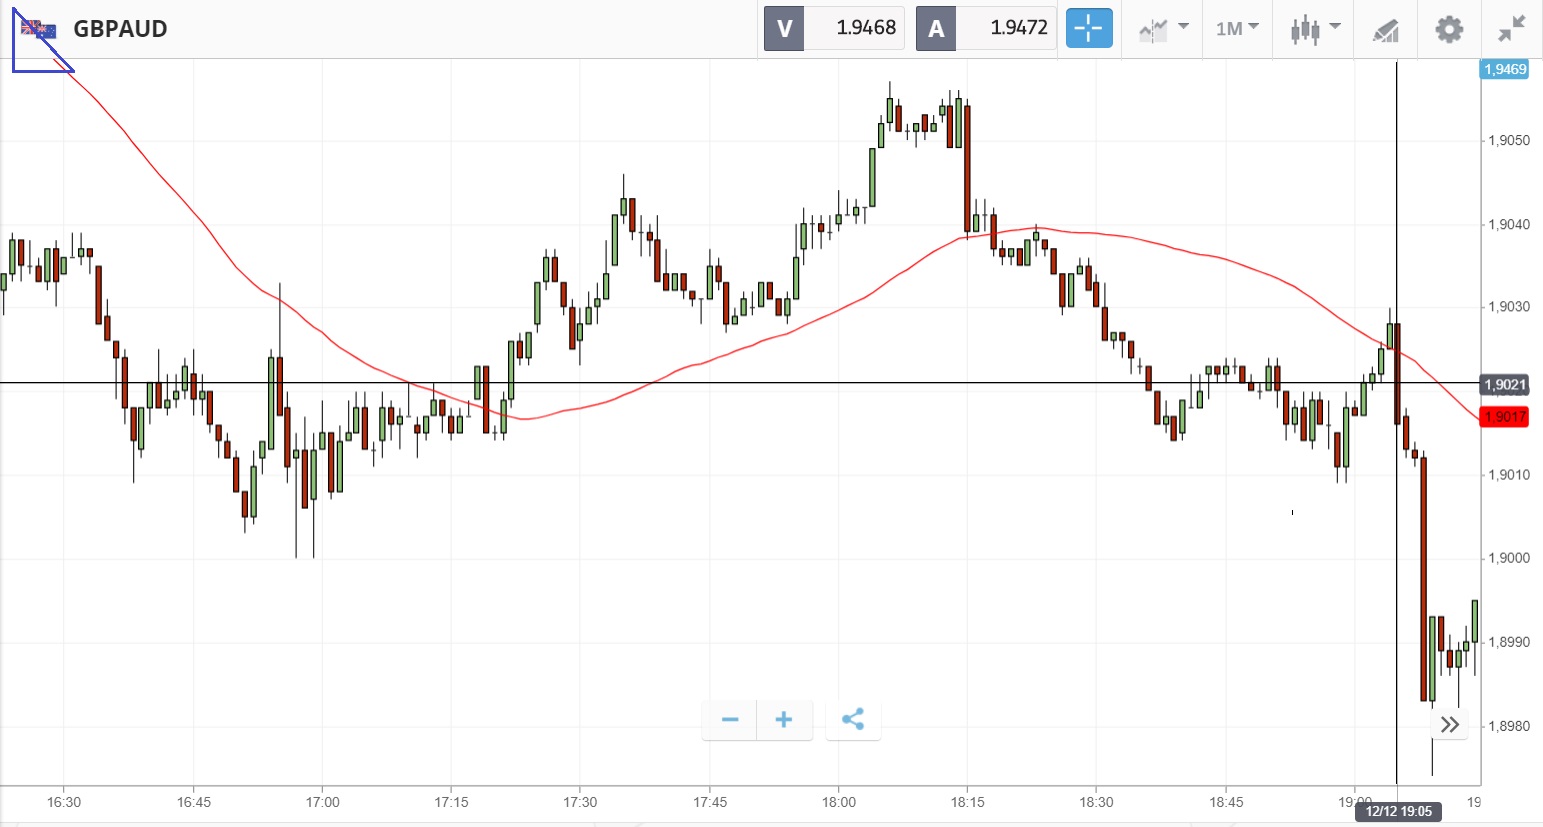This screenshot has width=1543, height=827.
Task: Select the drawing tools pencil icon
Action: [x=1385, y=30]
